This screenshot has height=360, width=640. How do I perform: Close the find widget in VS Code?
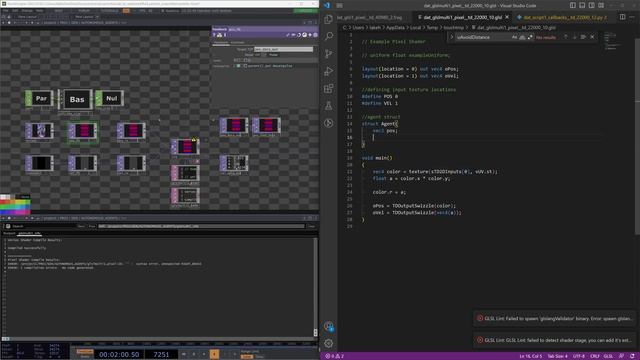click(592, 37)
